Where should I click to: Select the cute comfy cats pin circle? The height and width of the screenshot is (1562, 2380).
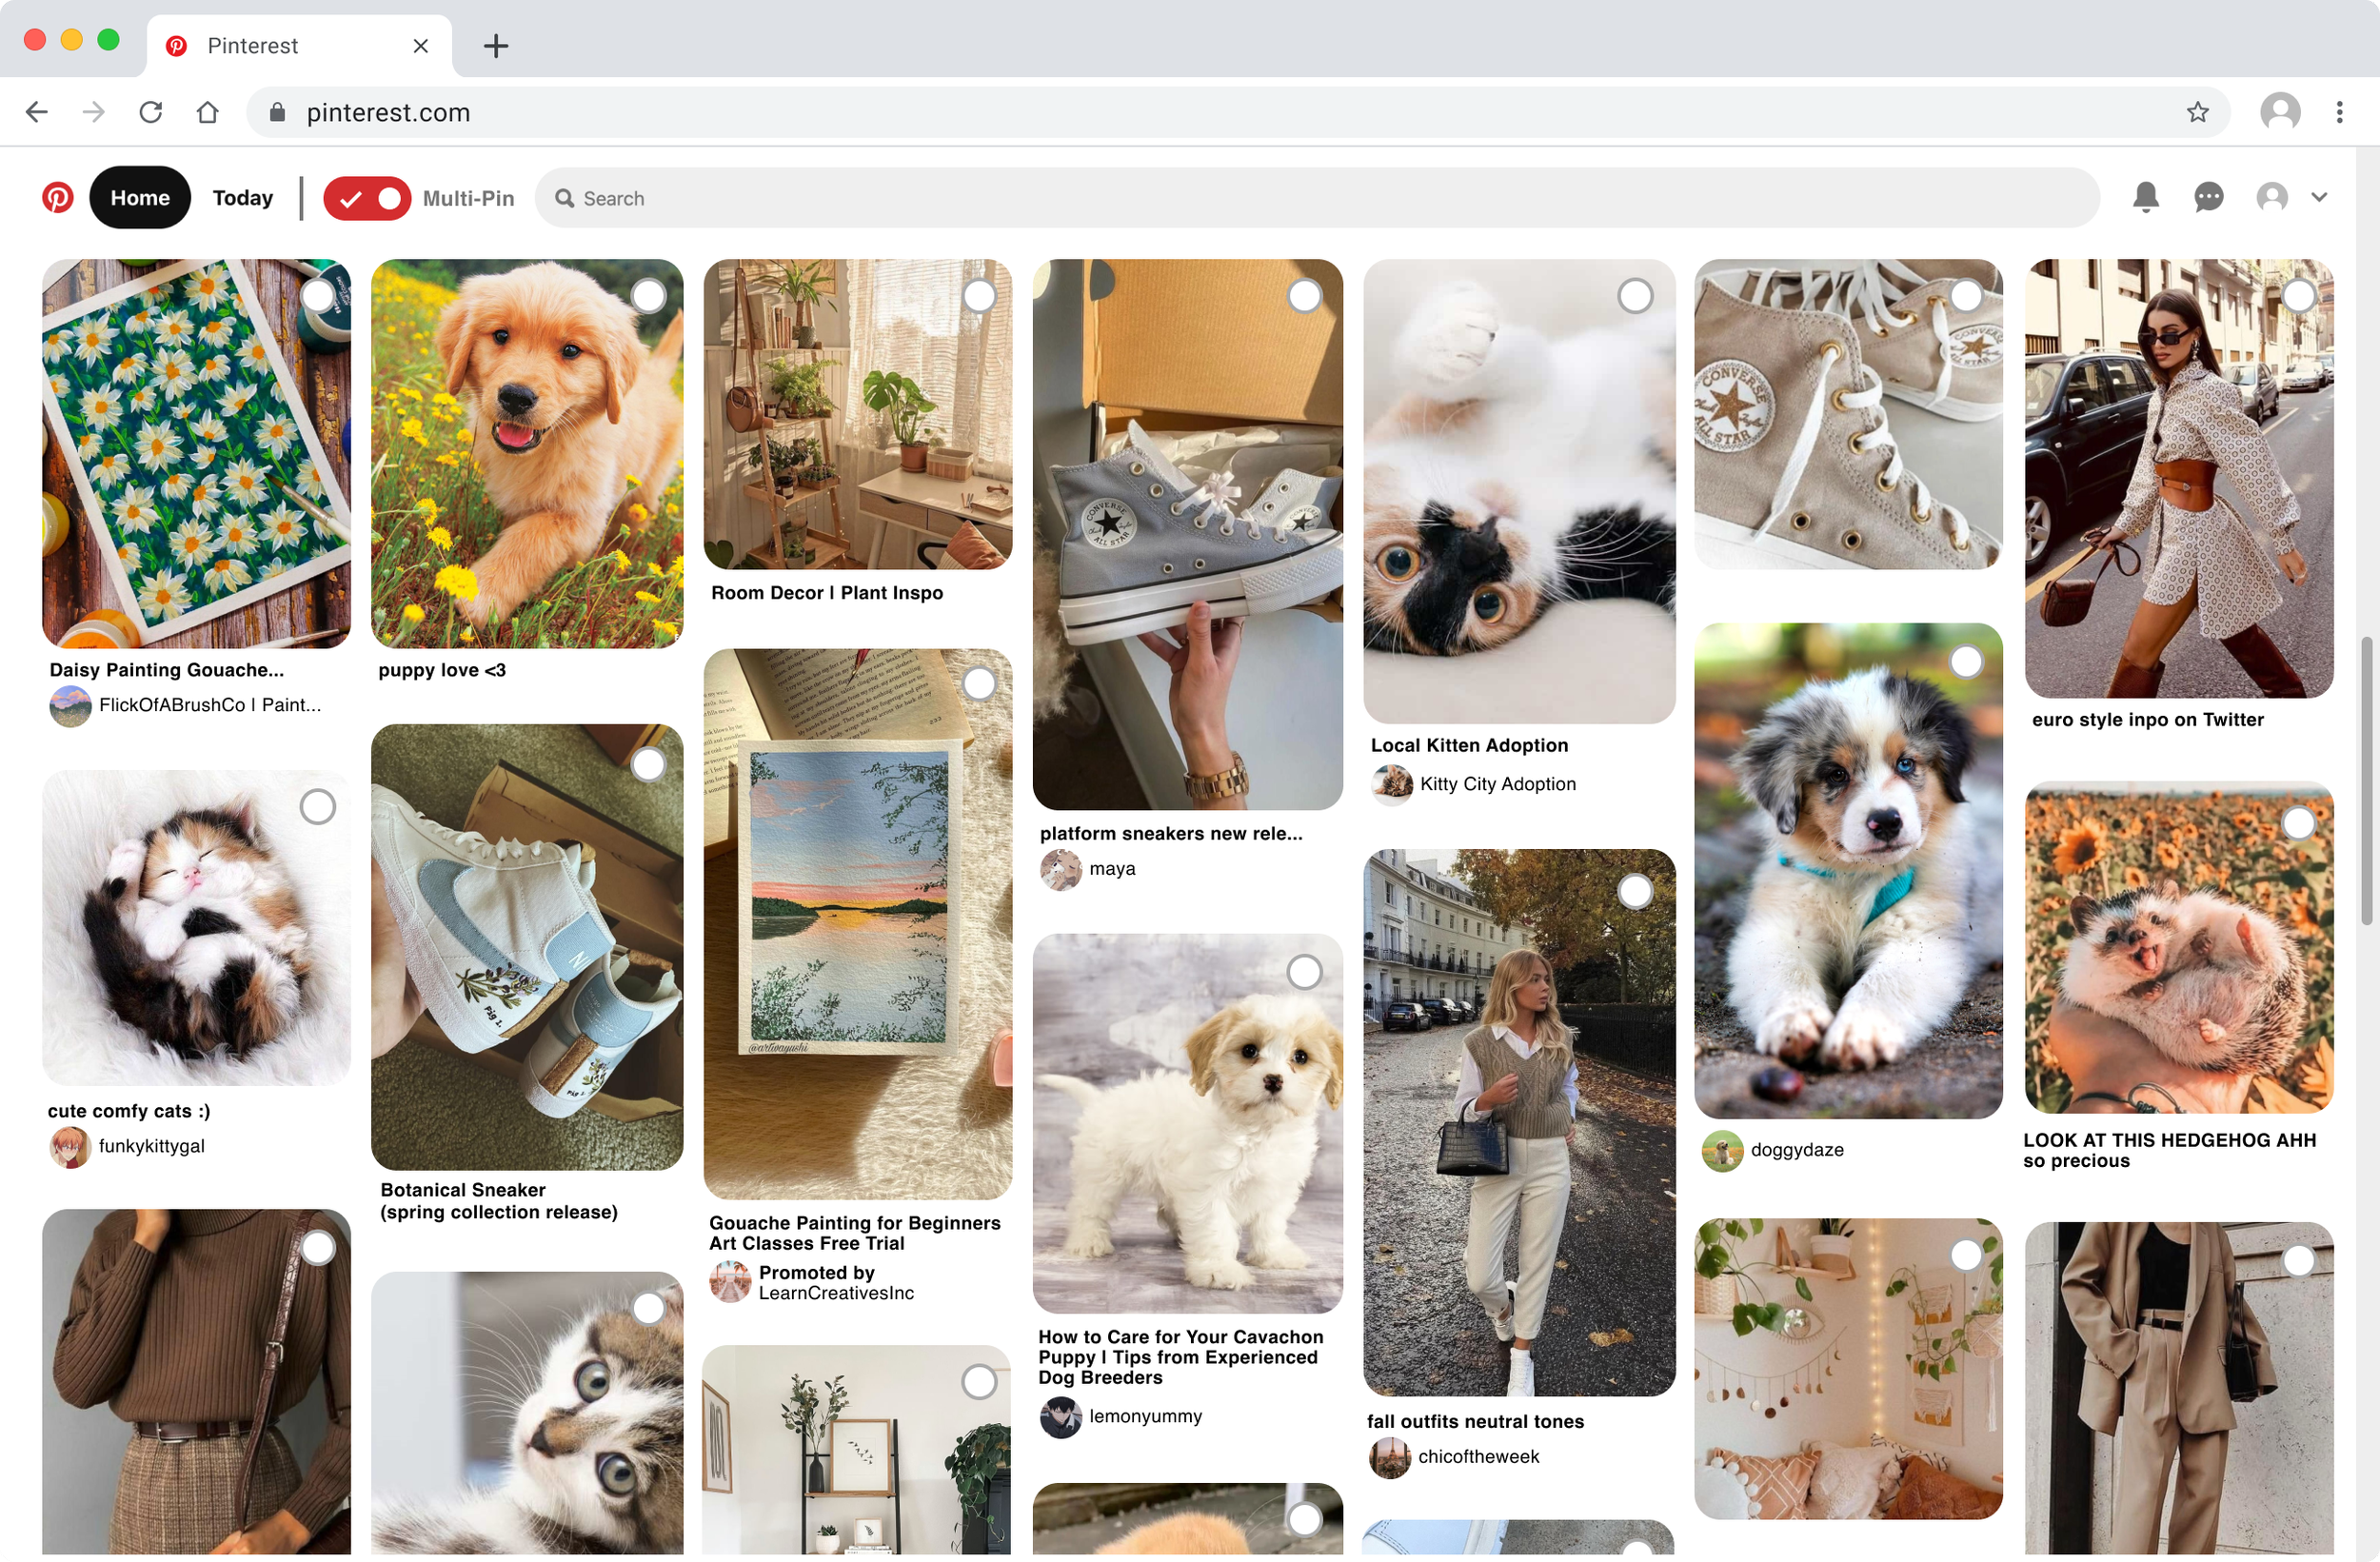(318, 807)
